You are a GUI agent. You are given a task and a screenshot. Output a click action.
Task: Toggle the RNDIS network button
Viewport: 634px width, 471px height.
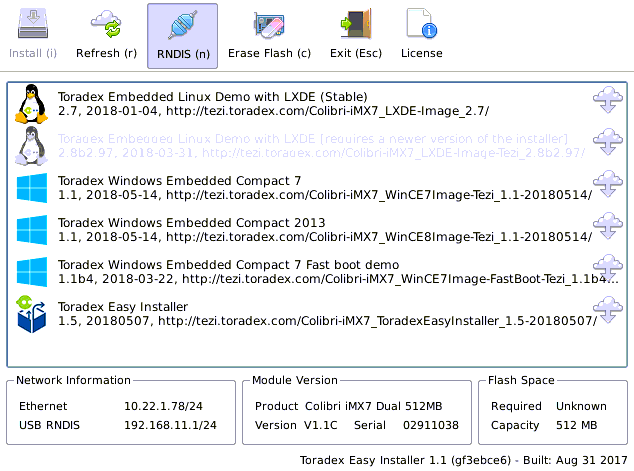pos(182,32)
